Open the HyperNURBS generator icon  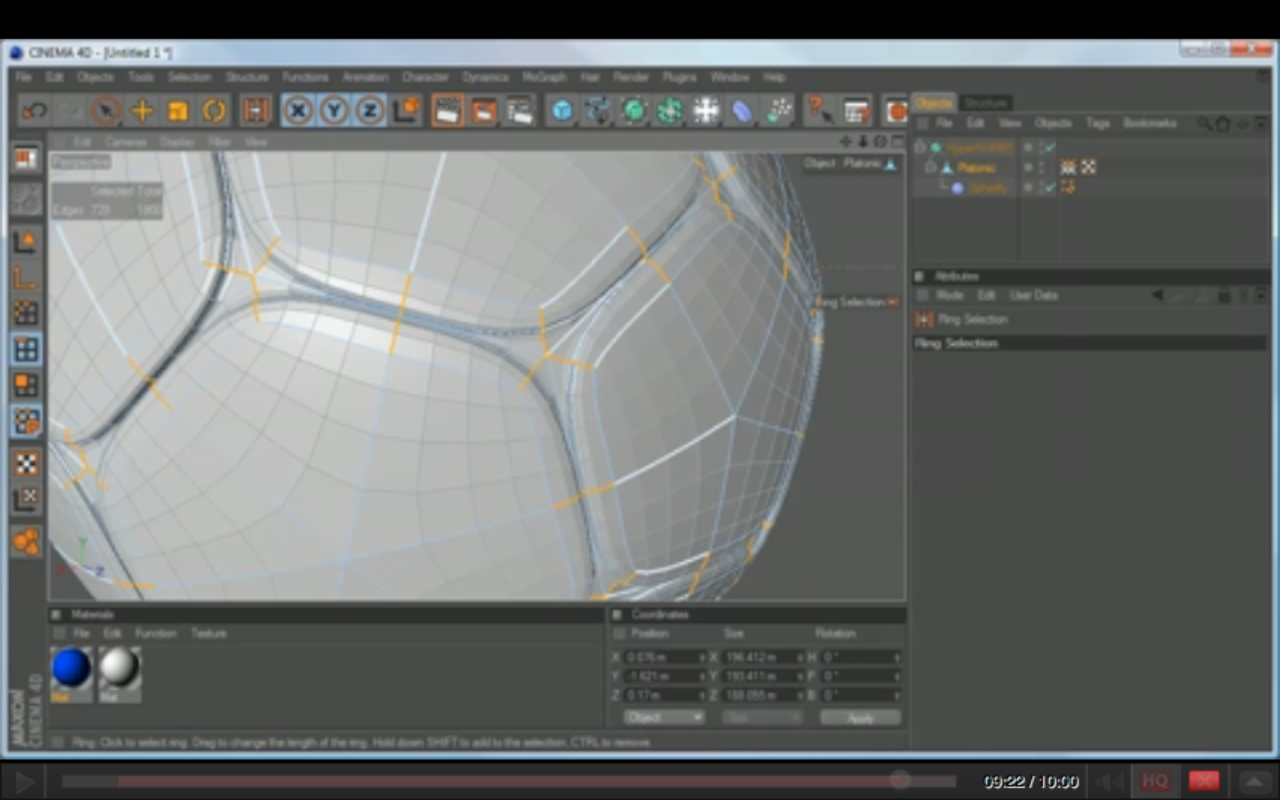(x=634, y=111)
